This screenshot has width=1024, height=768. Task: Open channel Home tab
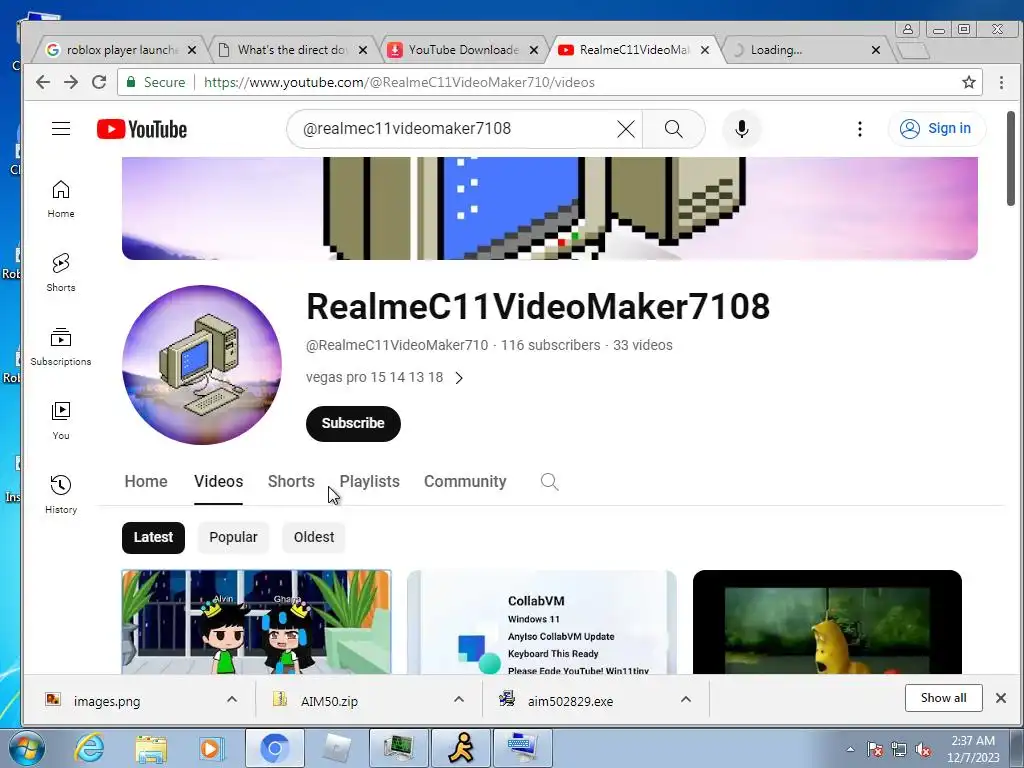pyautogui.click(x=146, y=481)
